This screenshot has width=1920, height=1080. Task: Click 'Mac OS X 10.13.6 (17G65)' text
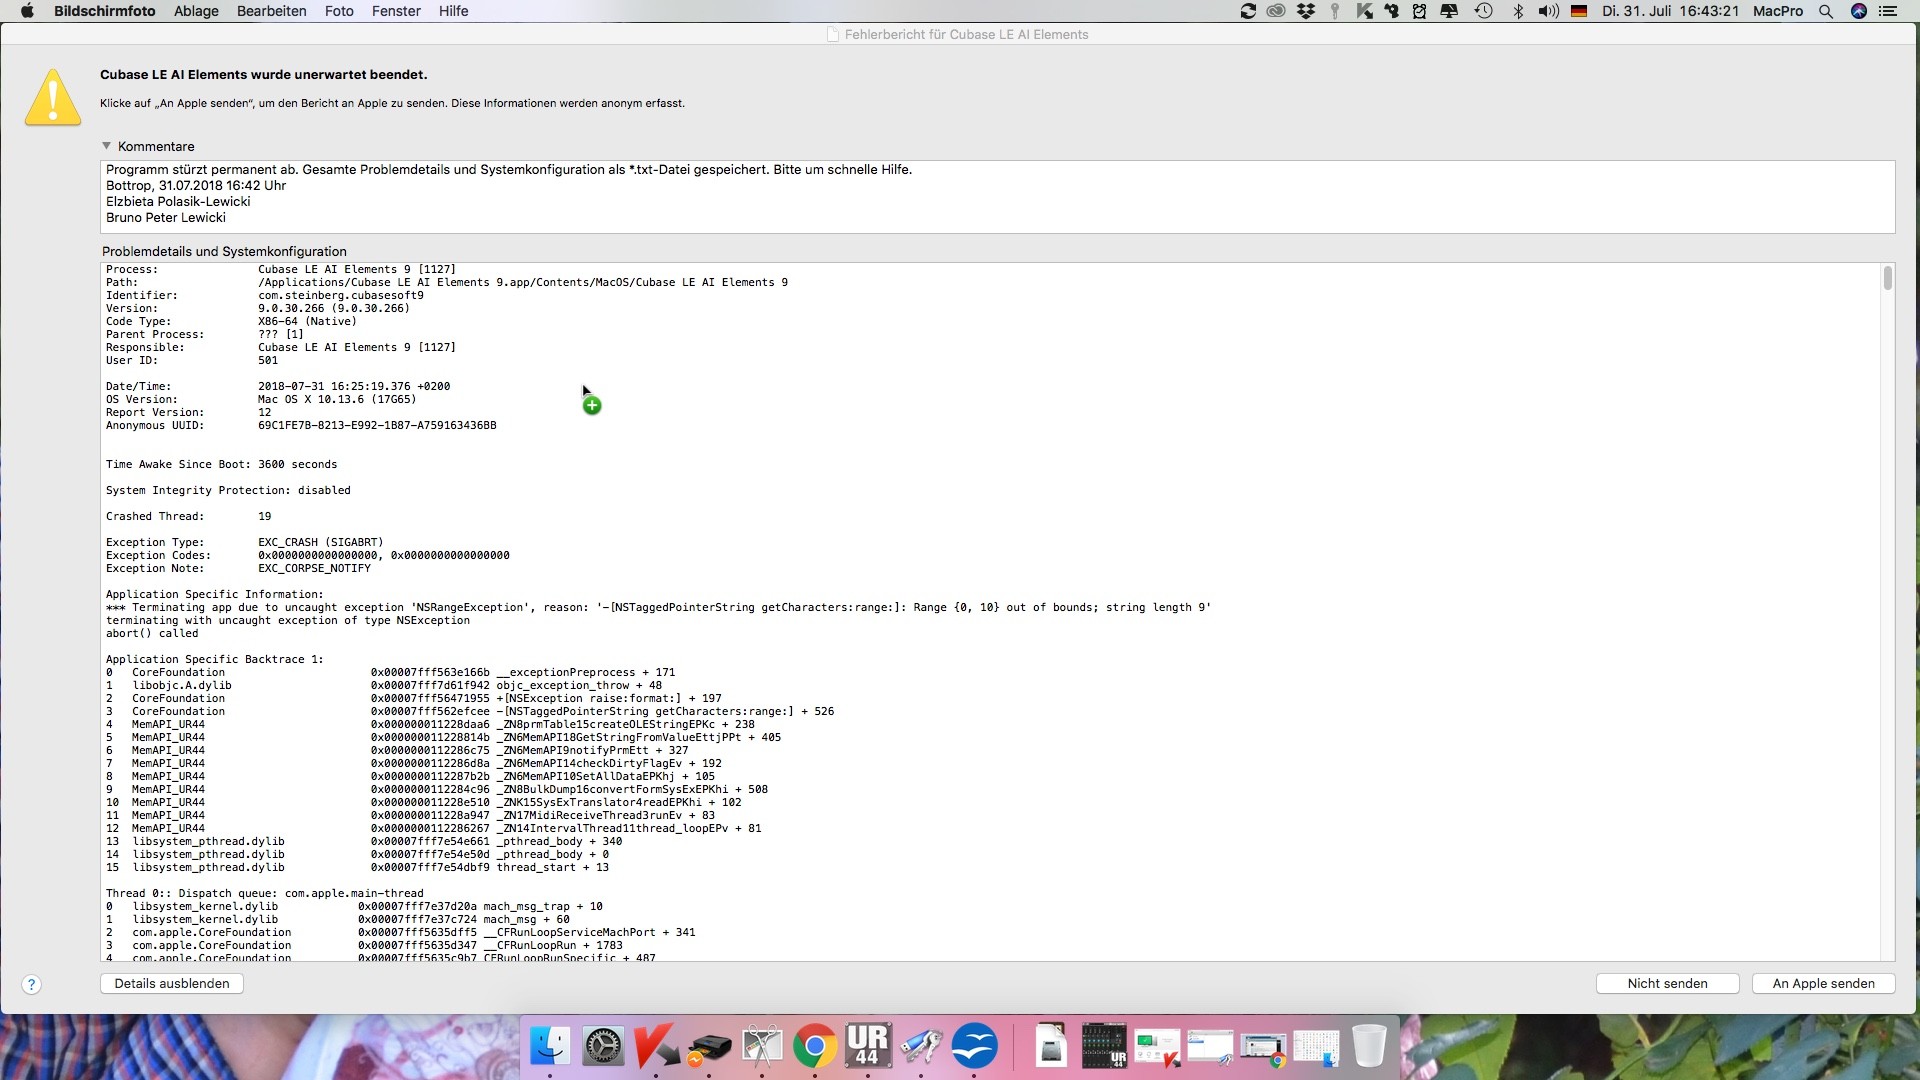coord(337,400)
